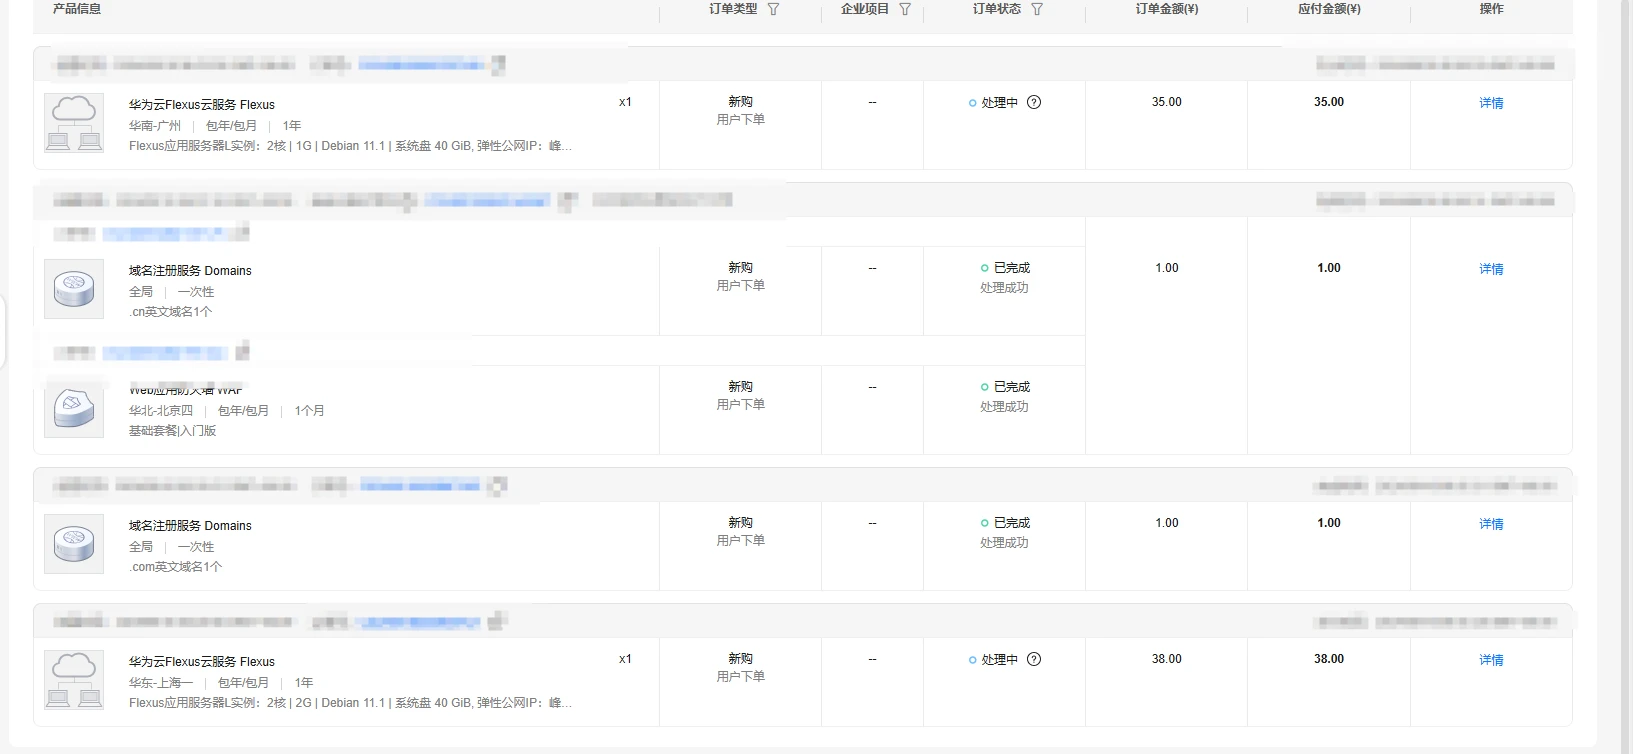The width and height of the screenshot is (1633, 754).
Task: Click the WAF firewall product icon
Action: (74, 408)
